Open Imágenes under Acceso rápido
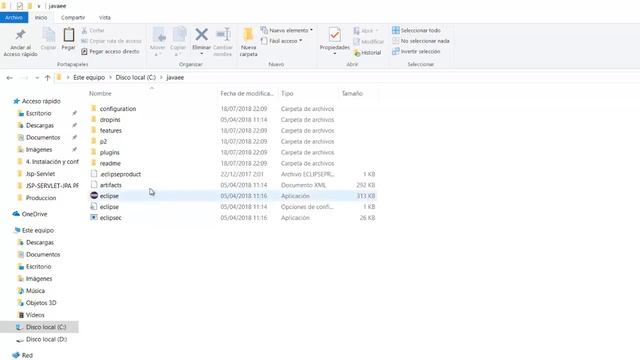The height and width of the screenshot is (360, 640). tap(39, 150)
